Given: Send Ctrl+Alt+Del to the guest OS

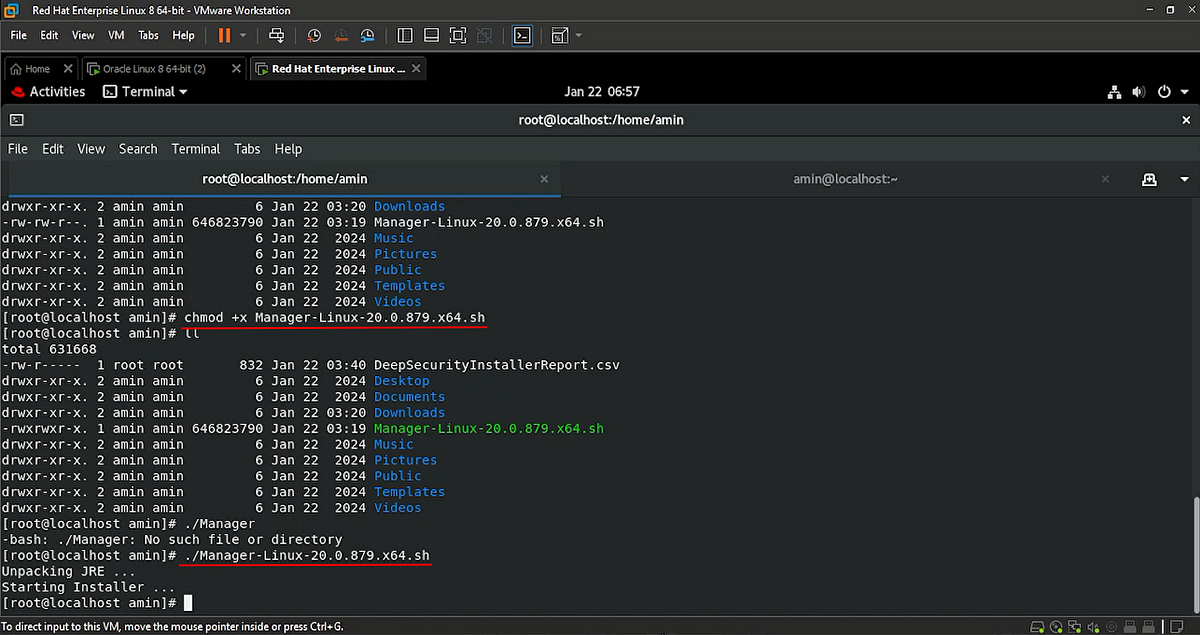Looking at the screenshot, I should [277, 35].
